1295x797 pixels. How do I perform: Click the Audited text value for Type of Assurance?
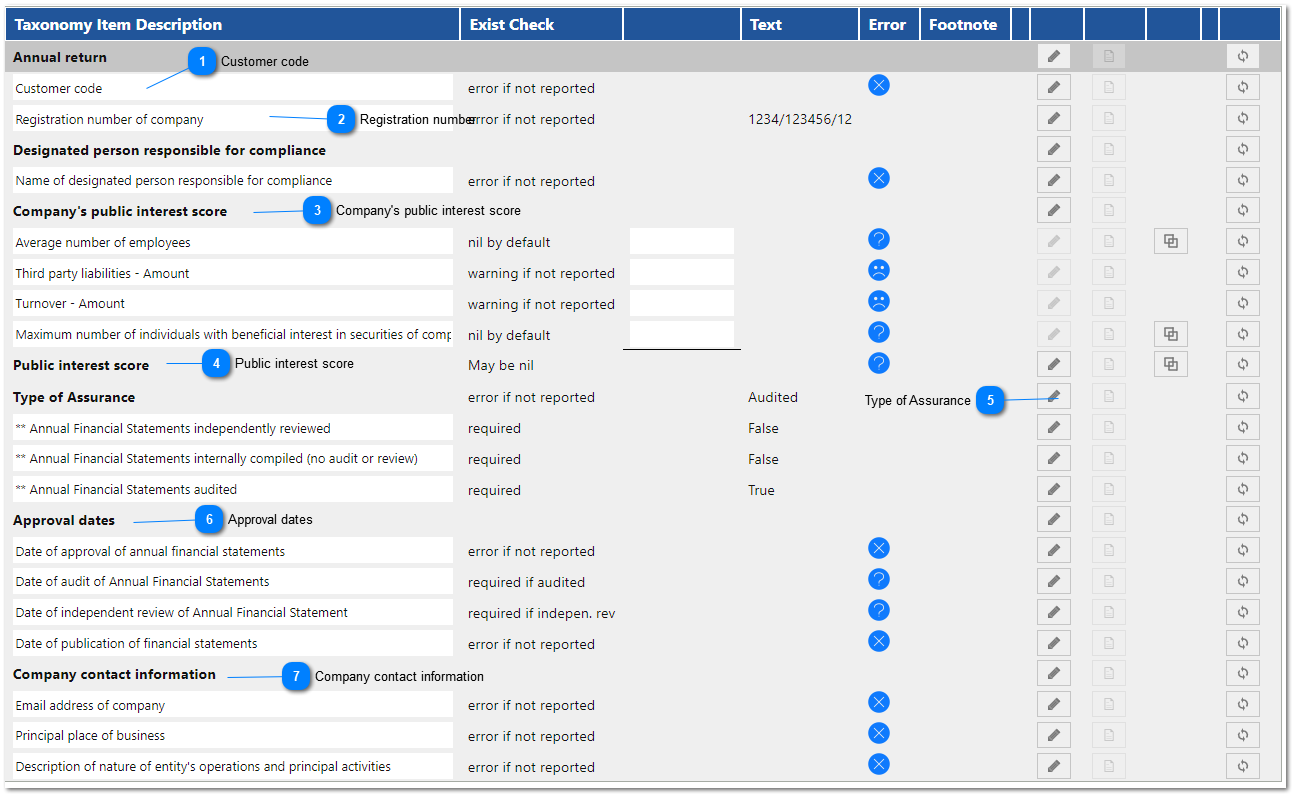coord(773,397)
